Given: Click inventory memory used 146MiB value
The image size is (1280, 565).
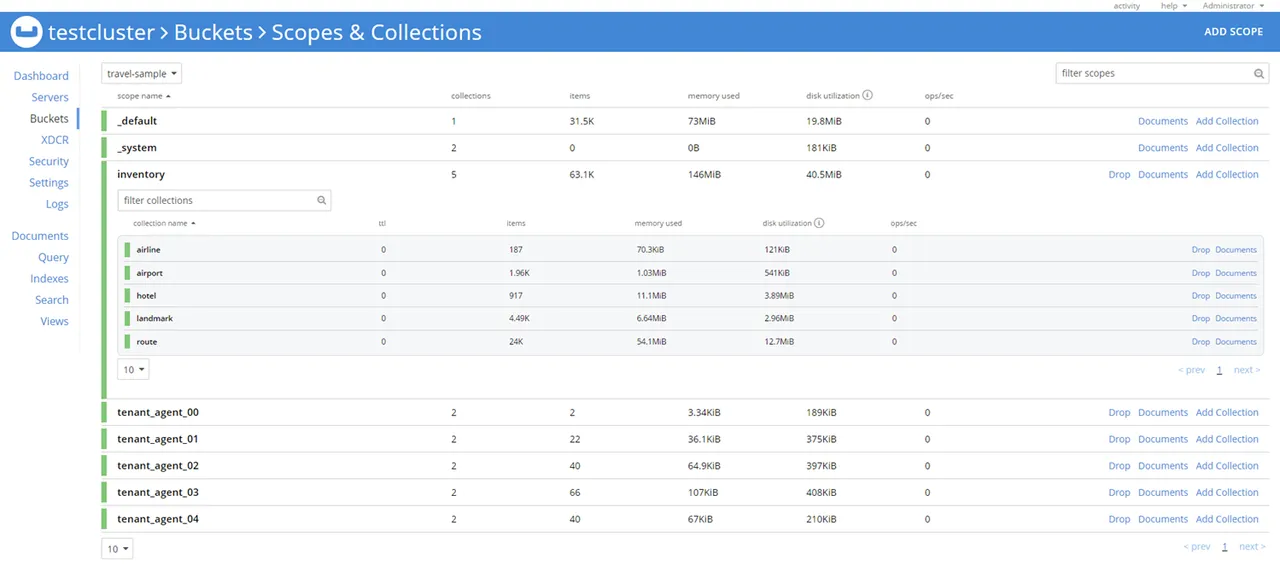Looking at the screenshot, I should [704, 175].
